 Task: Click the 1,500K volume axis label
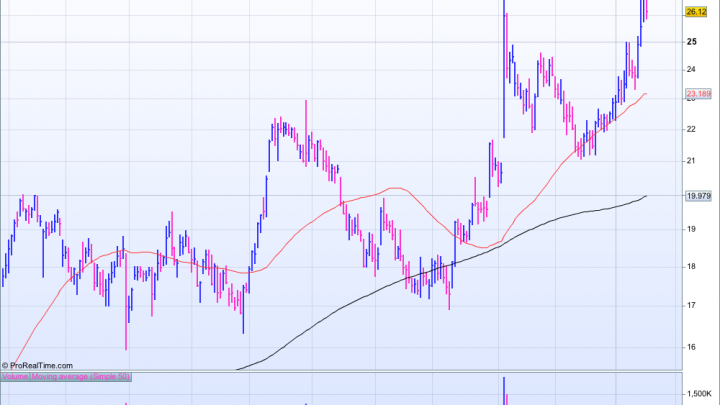tap(699, 394)
